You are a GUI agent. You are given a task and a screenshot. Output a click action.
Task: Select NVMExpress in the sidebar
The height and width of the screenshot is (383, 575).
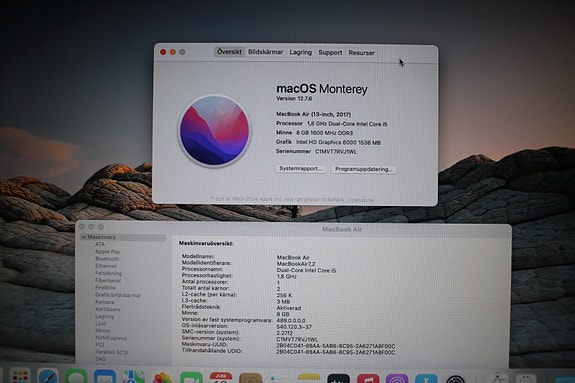point(111,338)
